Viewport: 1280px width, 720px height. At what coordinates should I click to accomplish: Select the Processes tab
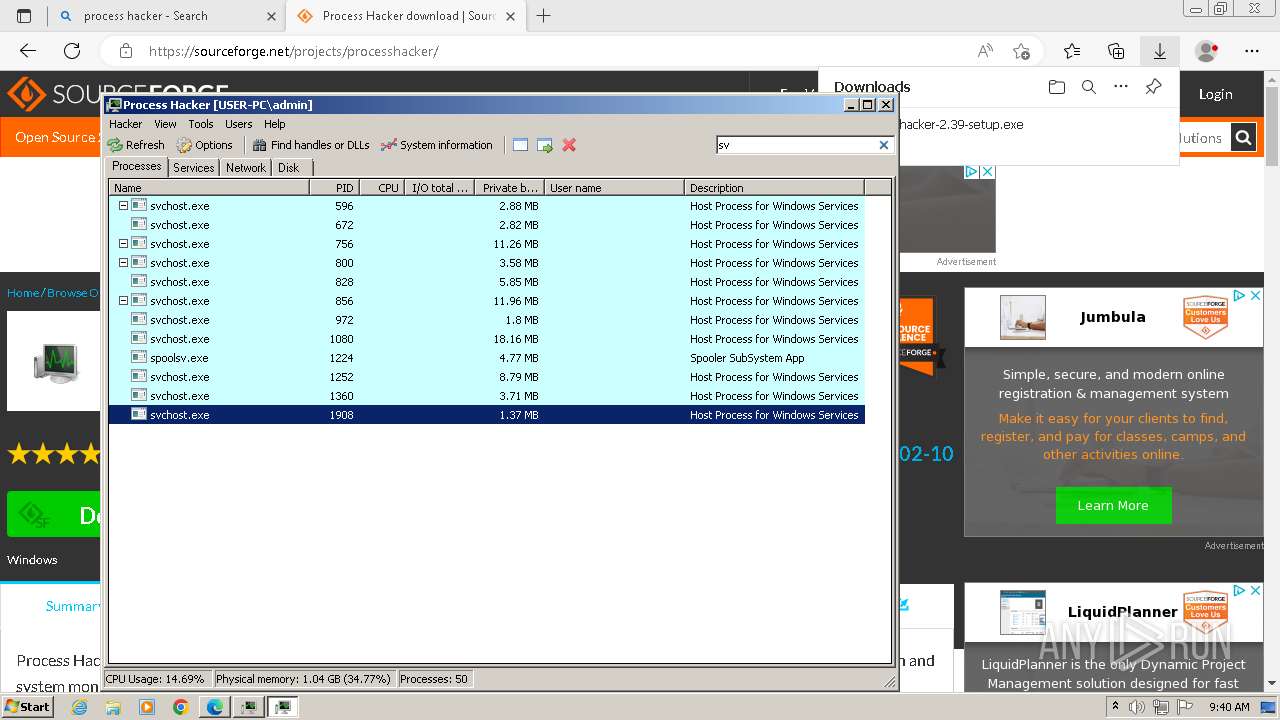(x=137, y=167)
